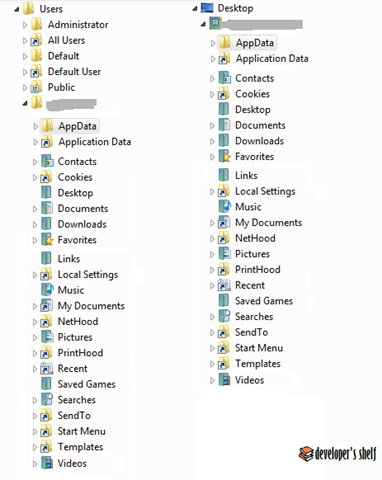382x480 pixels.
Task: Click the All Users shortcut folder icon
Action: pyautogui.click(x=36, y=40)
